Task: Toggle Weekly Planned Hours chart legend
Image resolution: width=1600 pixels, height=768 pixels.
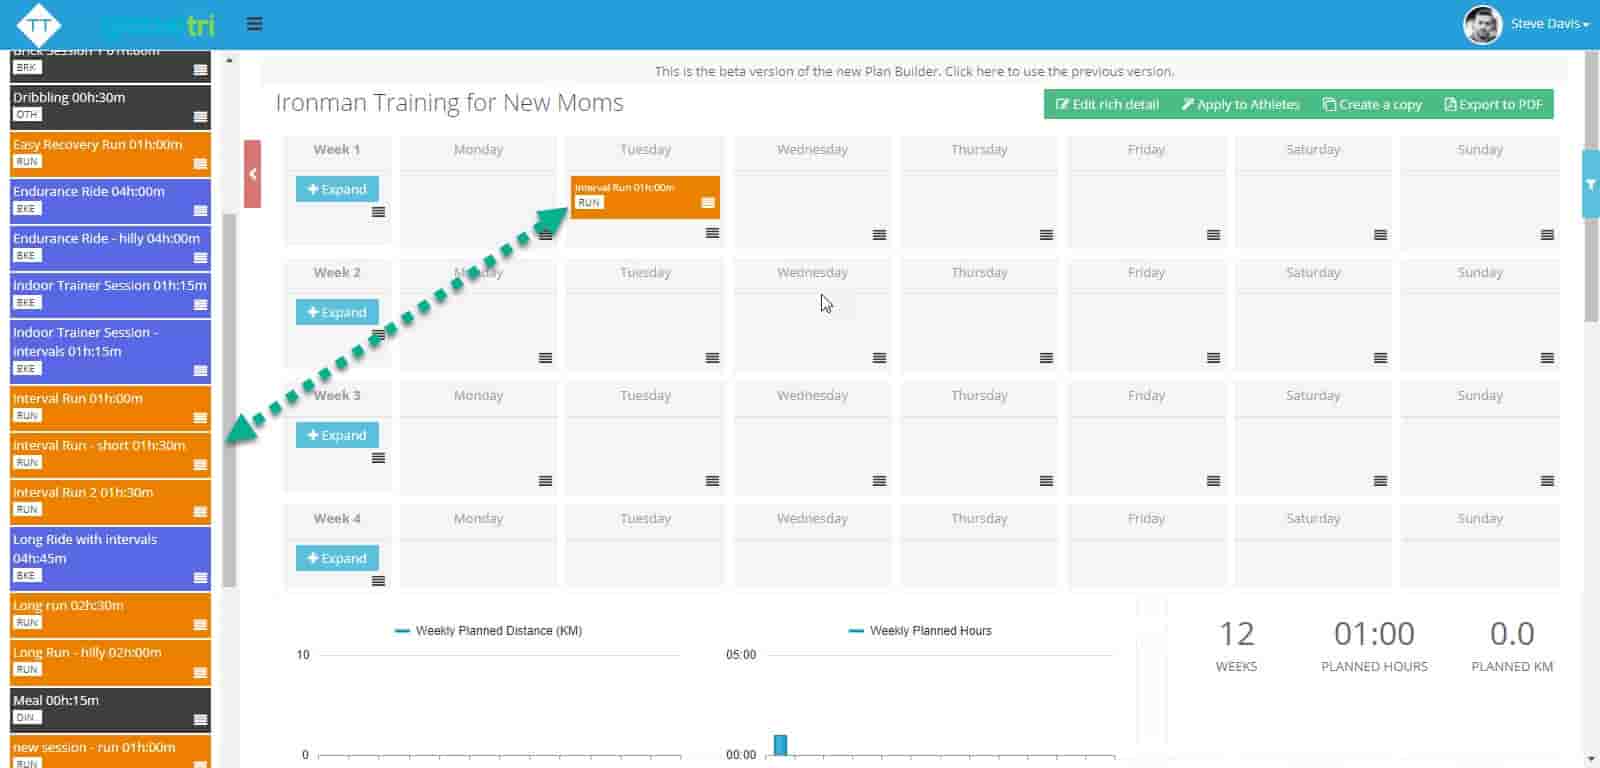Action: tap(920, 631)
